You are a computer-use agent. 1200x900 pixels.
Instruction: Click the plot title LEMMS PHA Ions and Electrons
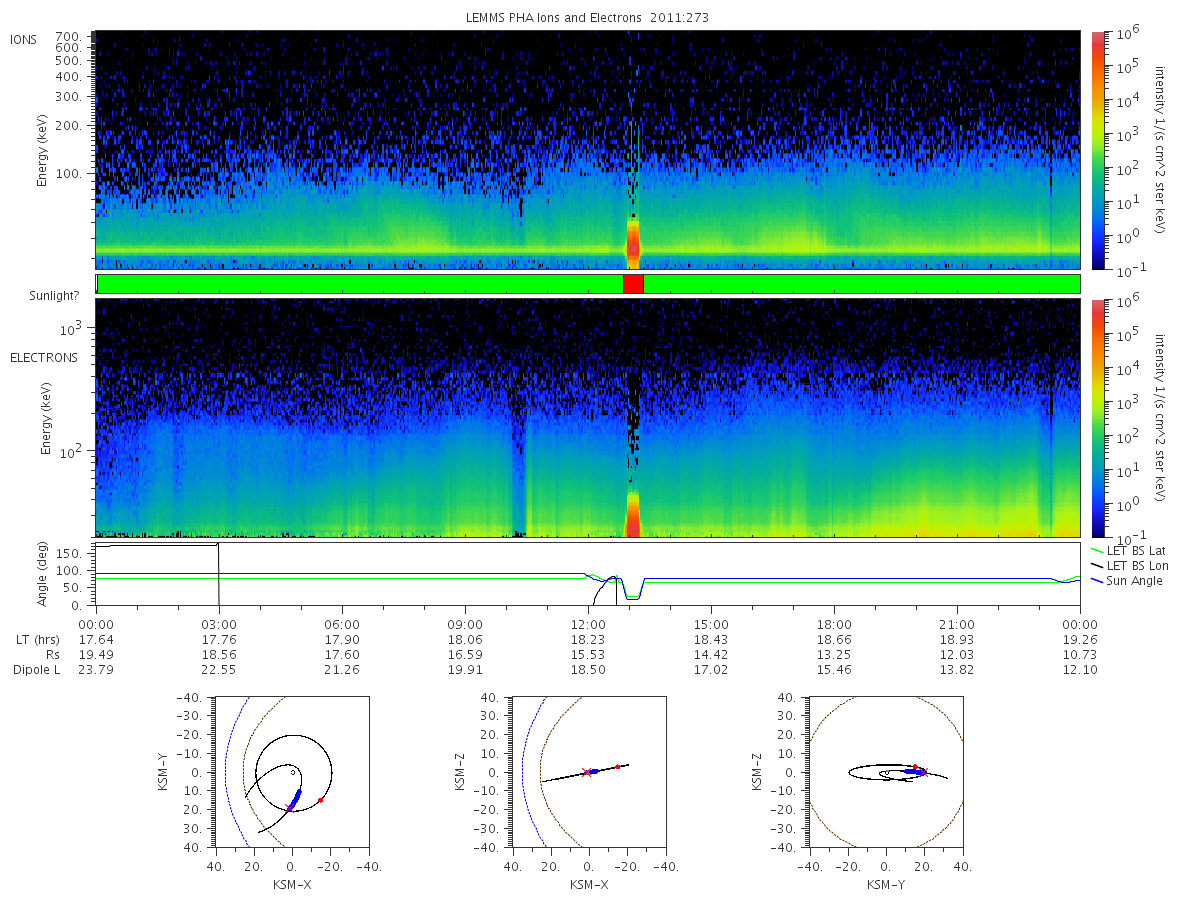coord(589,18)
